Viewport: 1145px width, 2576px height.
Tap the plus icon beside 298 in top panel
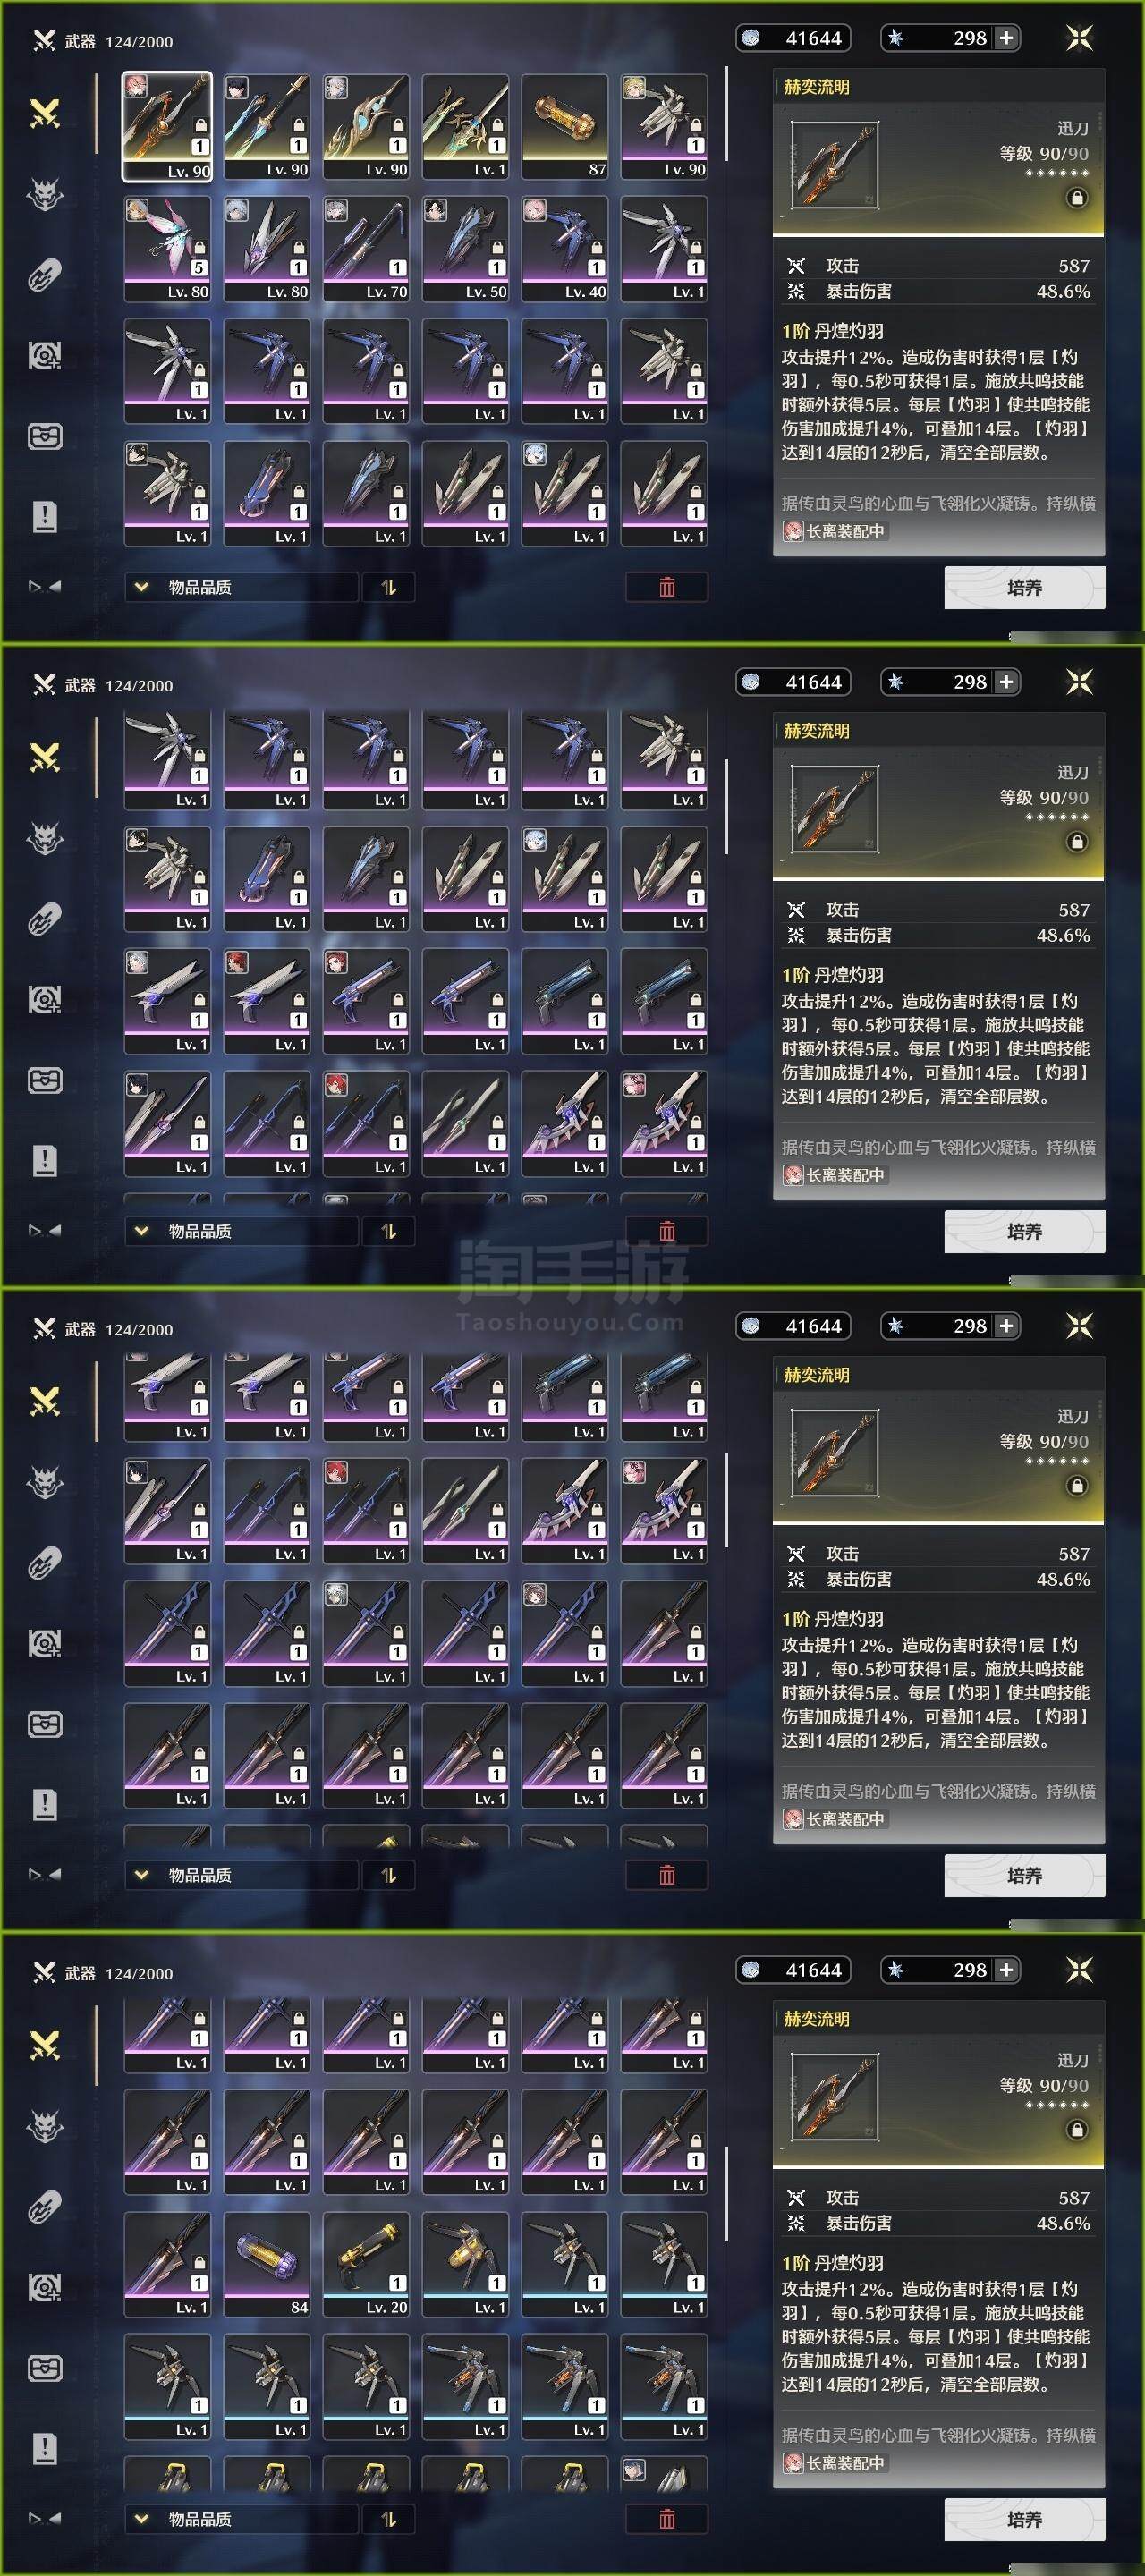[x=1007, y=38]
